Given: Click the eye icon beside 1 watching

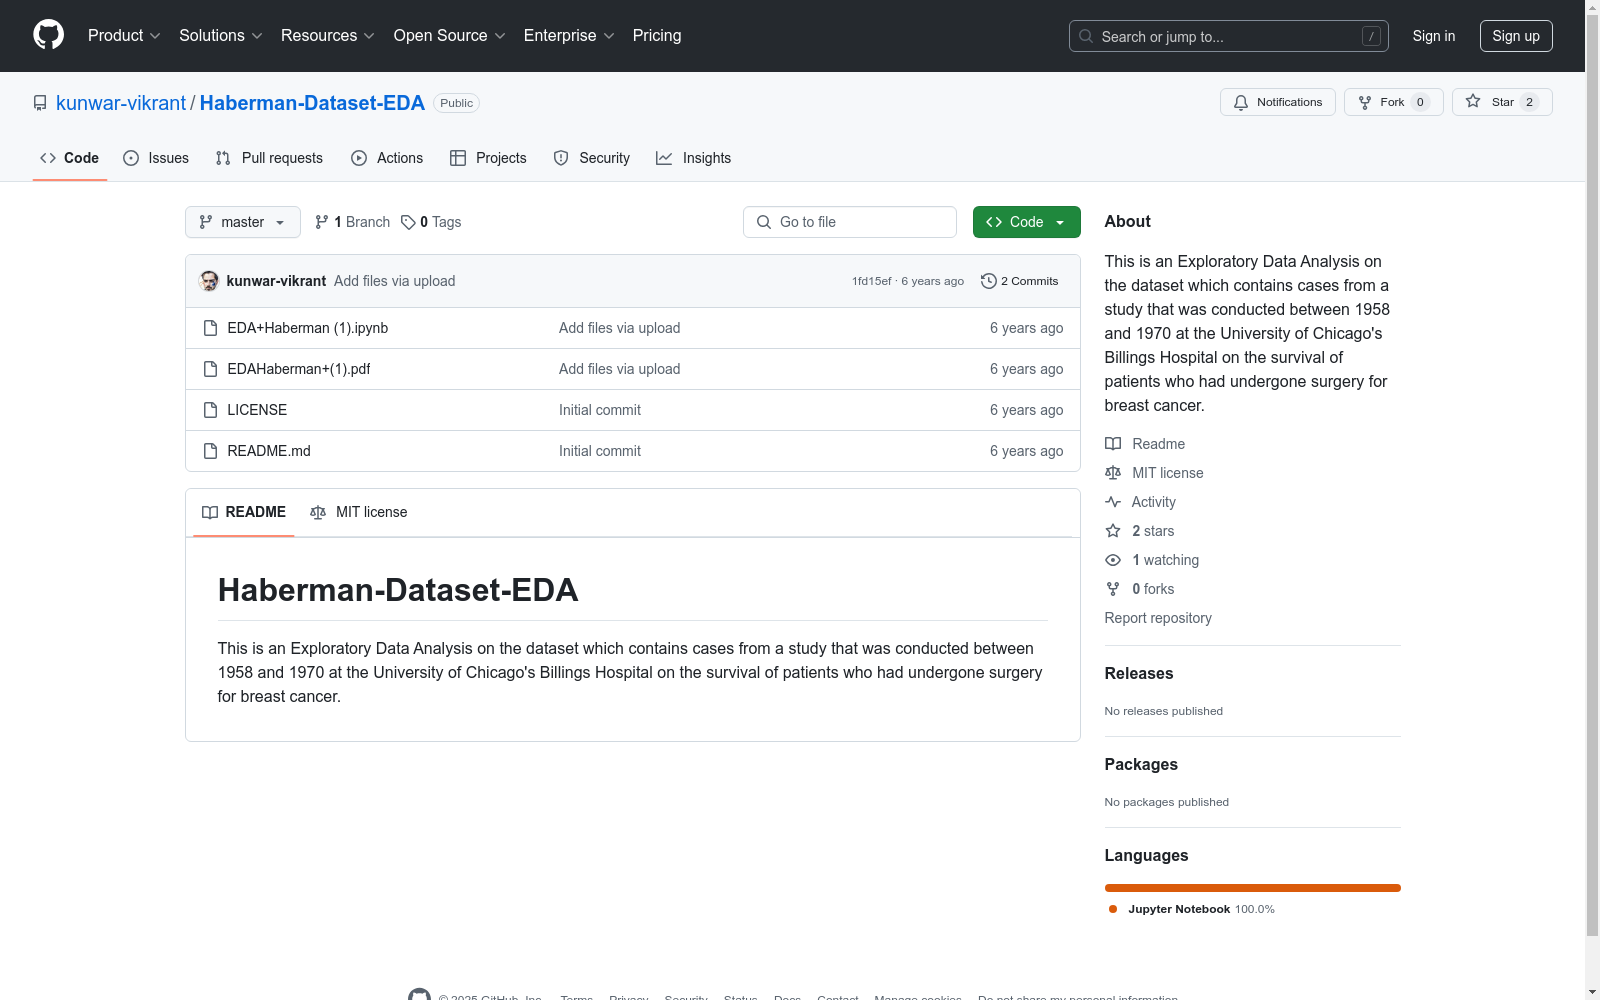Looking at the screenshot, I should [1113, 560].
